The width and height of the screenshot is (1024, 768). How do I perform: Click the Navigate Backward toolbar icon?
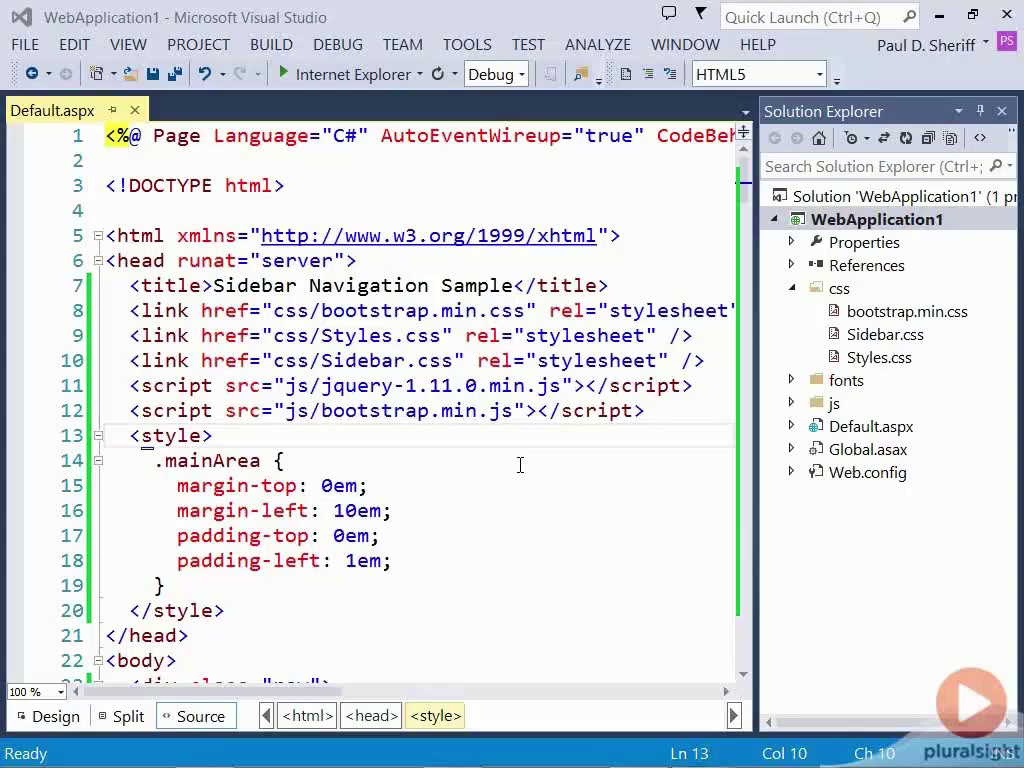click(x=31, y=74)
